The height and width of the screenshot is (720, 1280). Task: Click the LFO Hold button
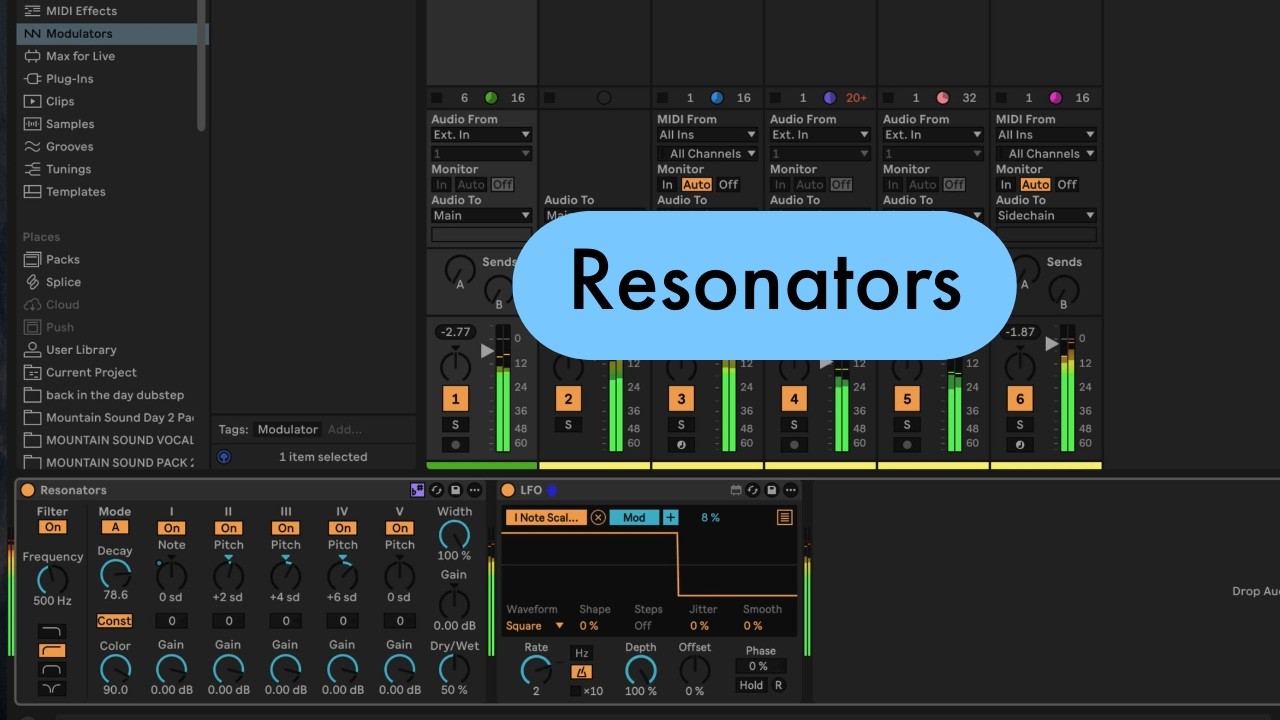tap(751, 686)
